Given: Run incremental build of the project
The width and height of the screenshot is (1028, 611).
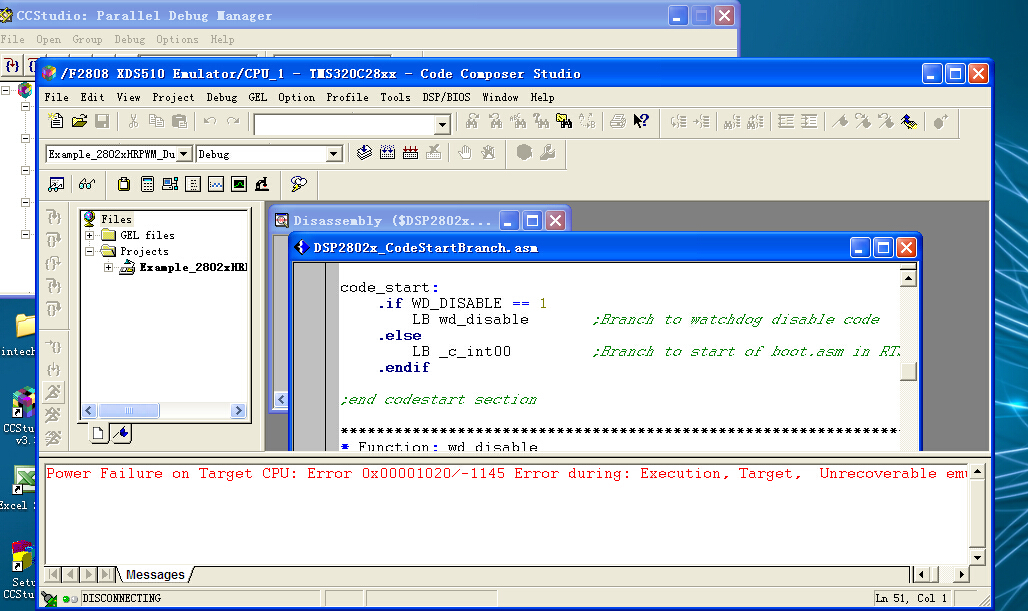Looking at the screenshot, I should 387,153.
